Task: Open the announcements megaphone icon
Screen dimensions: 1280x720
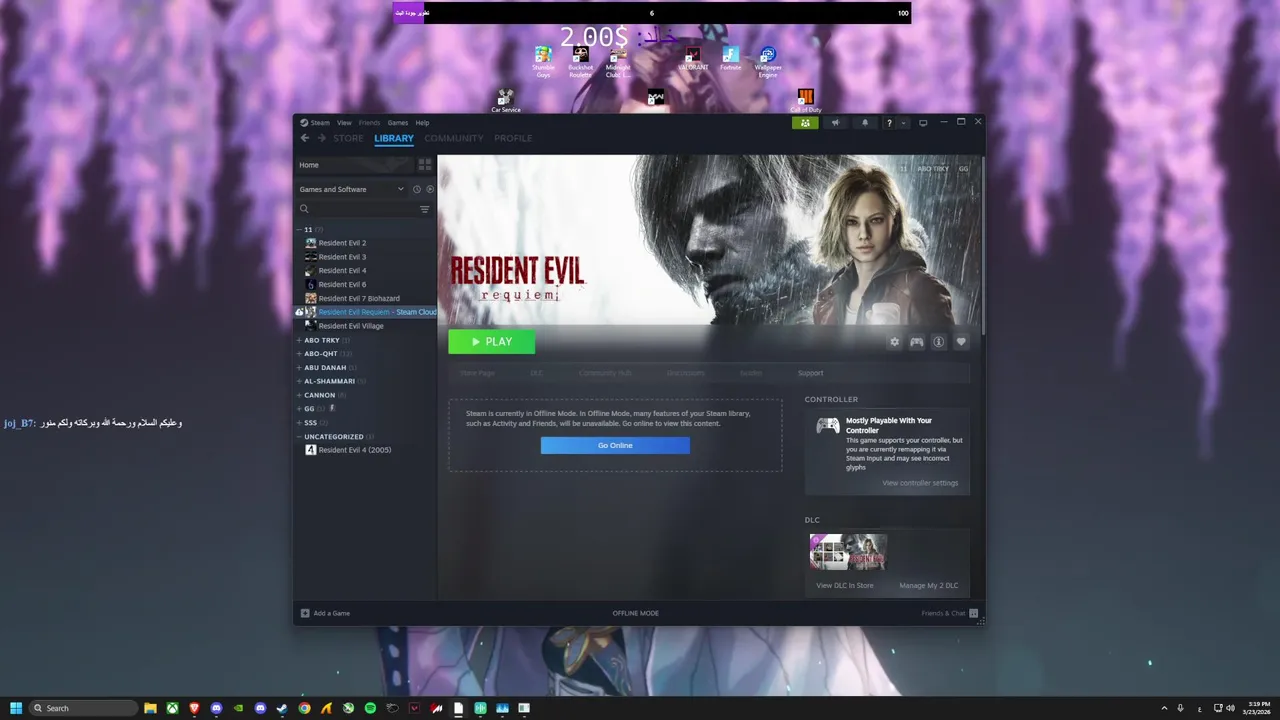Action: [x=835, y=123]
